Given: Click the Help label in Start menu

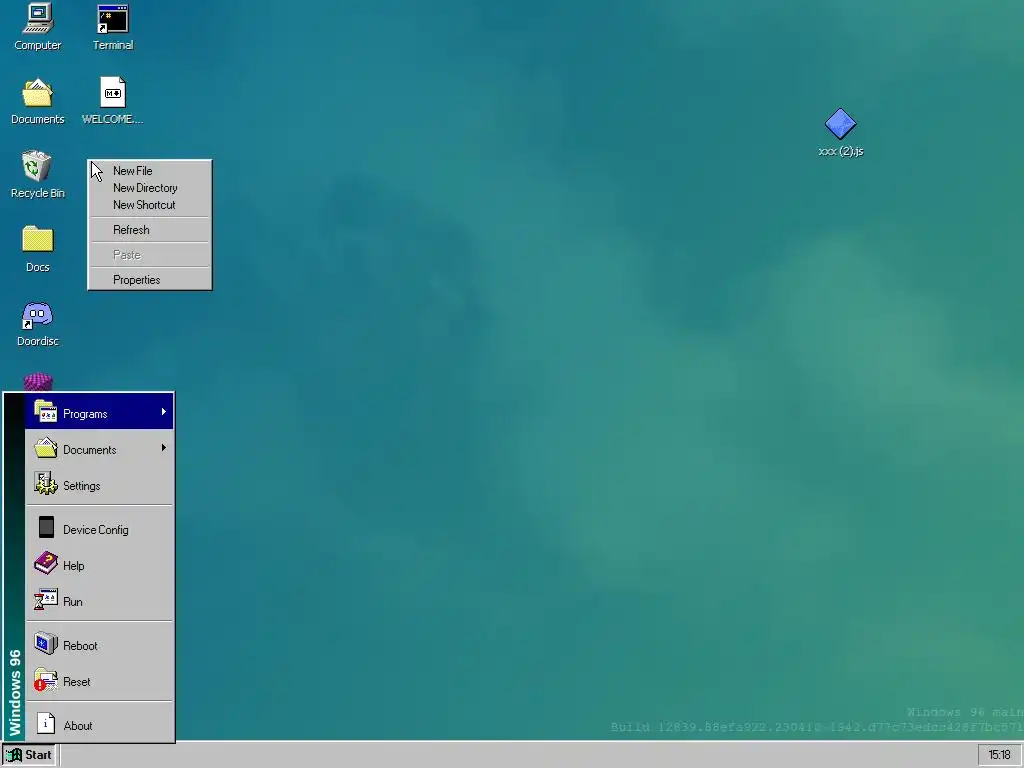Looking at the screenshot, I should click(74, 566).
